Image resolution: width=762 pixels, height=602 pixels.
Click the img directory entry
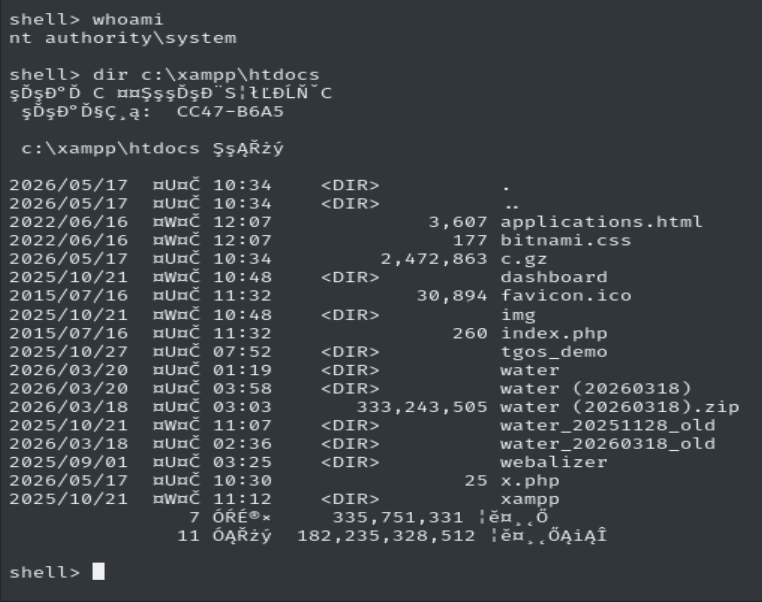pyautogui.click(x=518, y=315)
